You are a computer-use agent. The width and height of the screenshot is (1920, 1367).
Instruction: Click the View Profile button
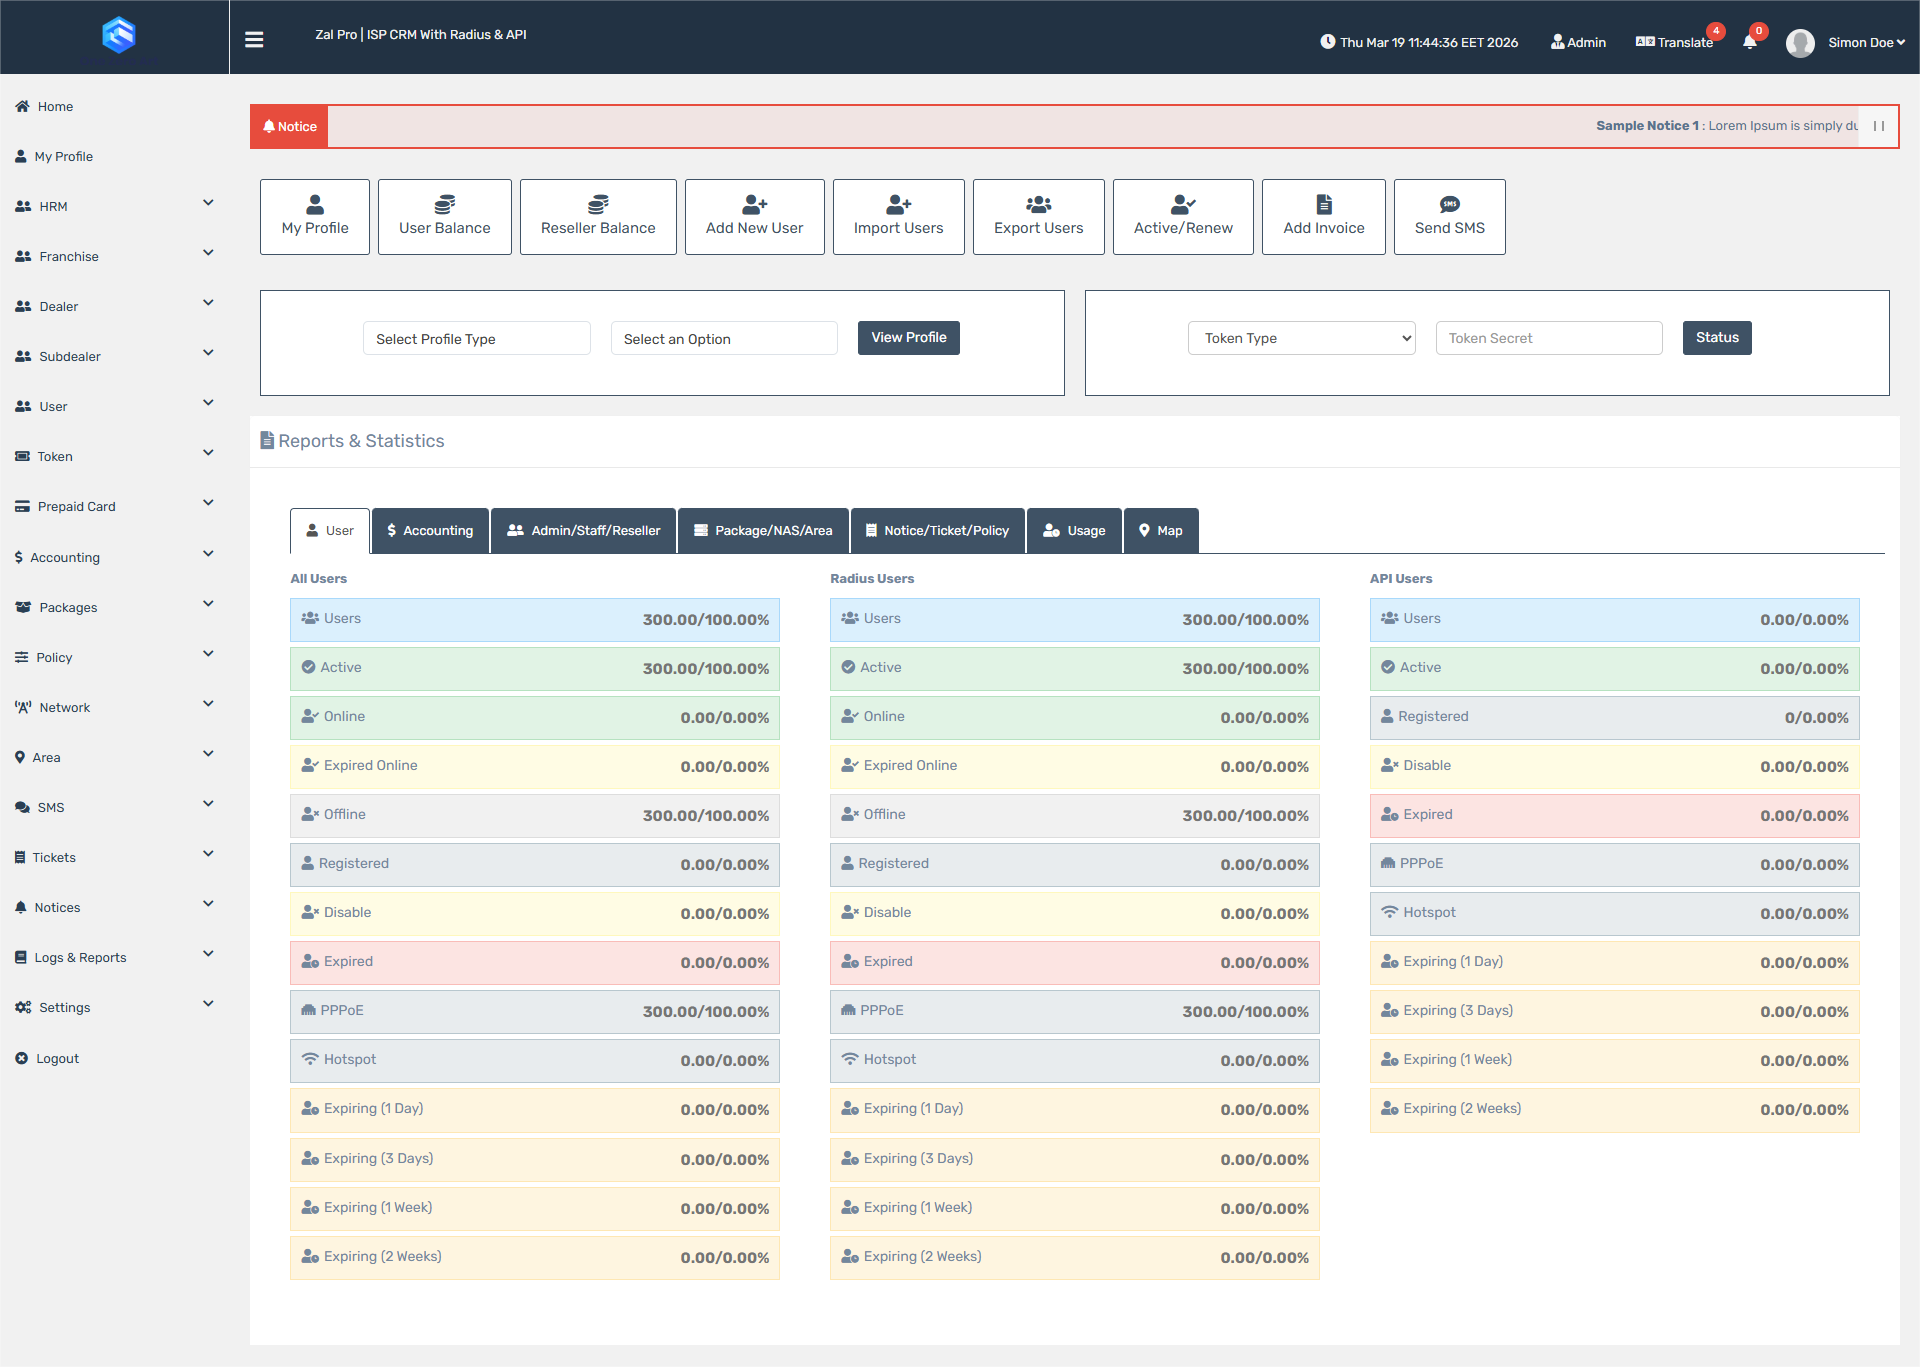point(907,338)
